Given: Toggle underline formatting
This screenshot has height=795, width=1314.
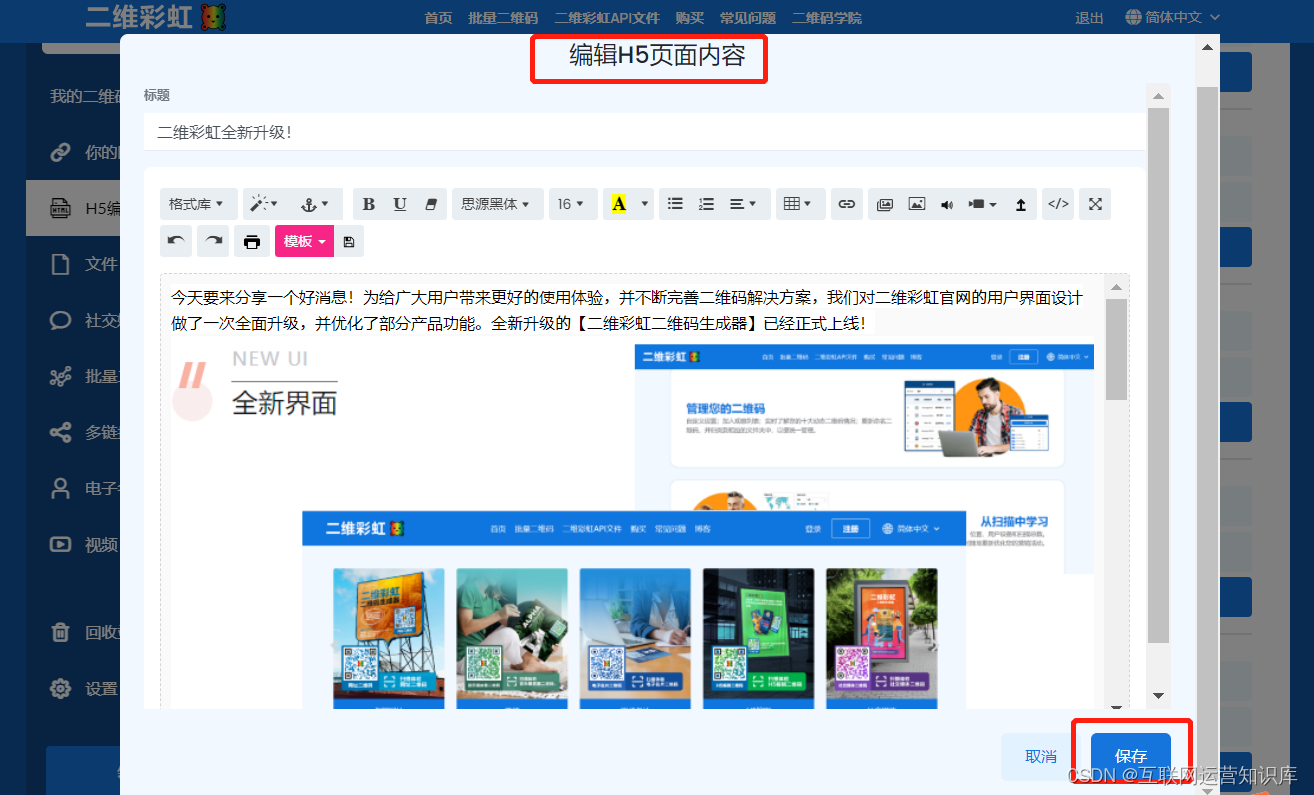Looking at the screenshot, I should coord(400,204).
